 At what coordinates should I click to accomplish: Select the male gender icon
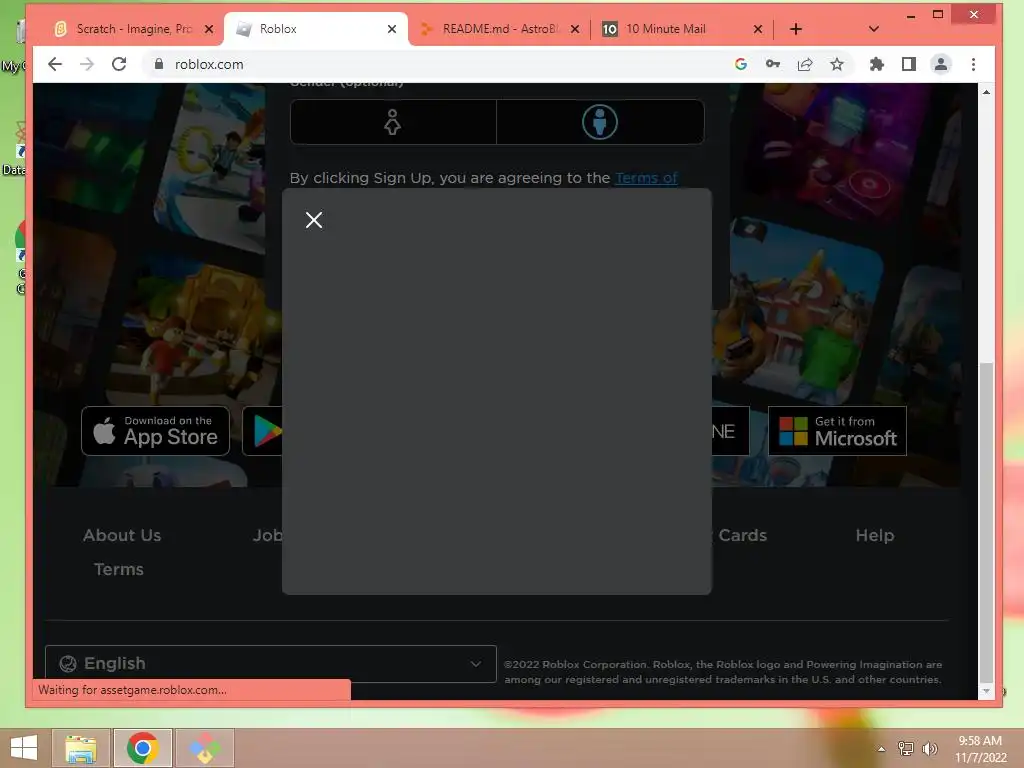pos(600,122)
